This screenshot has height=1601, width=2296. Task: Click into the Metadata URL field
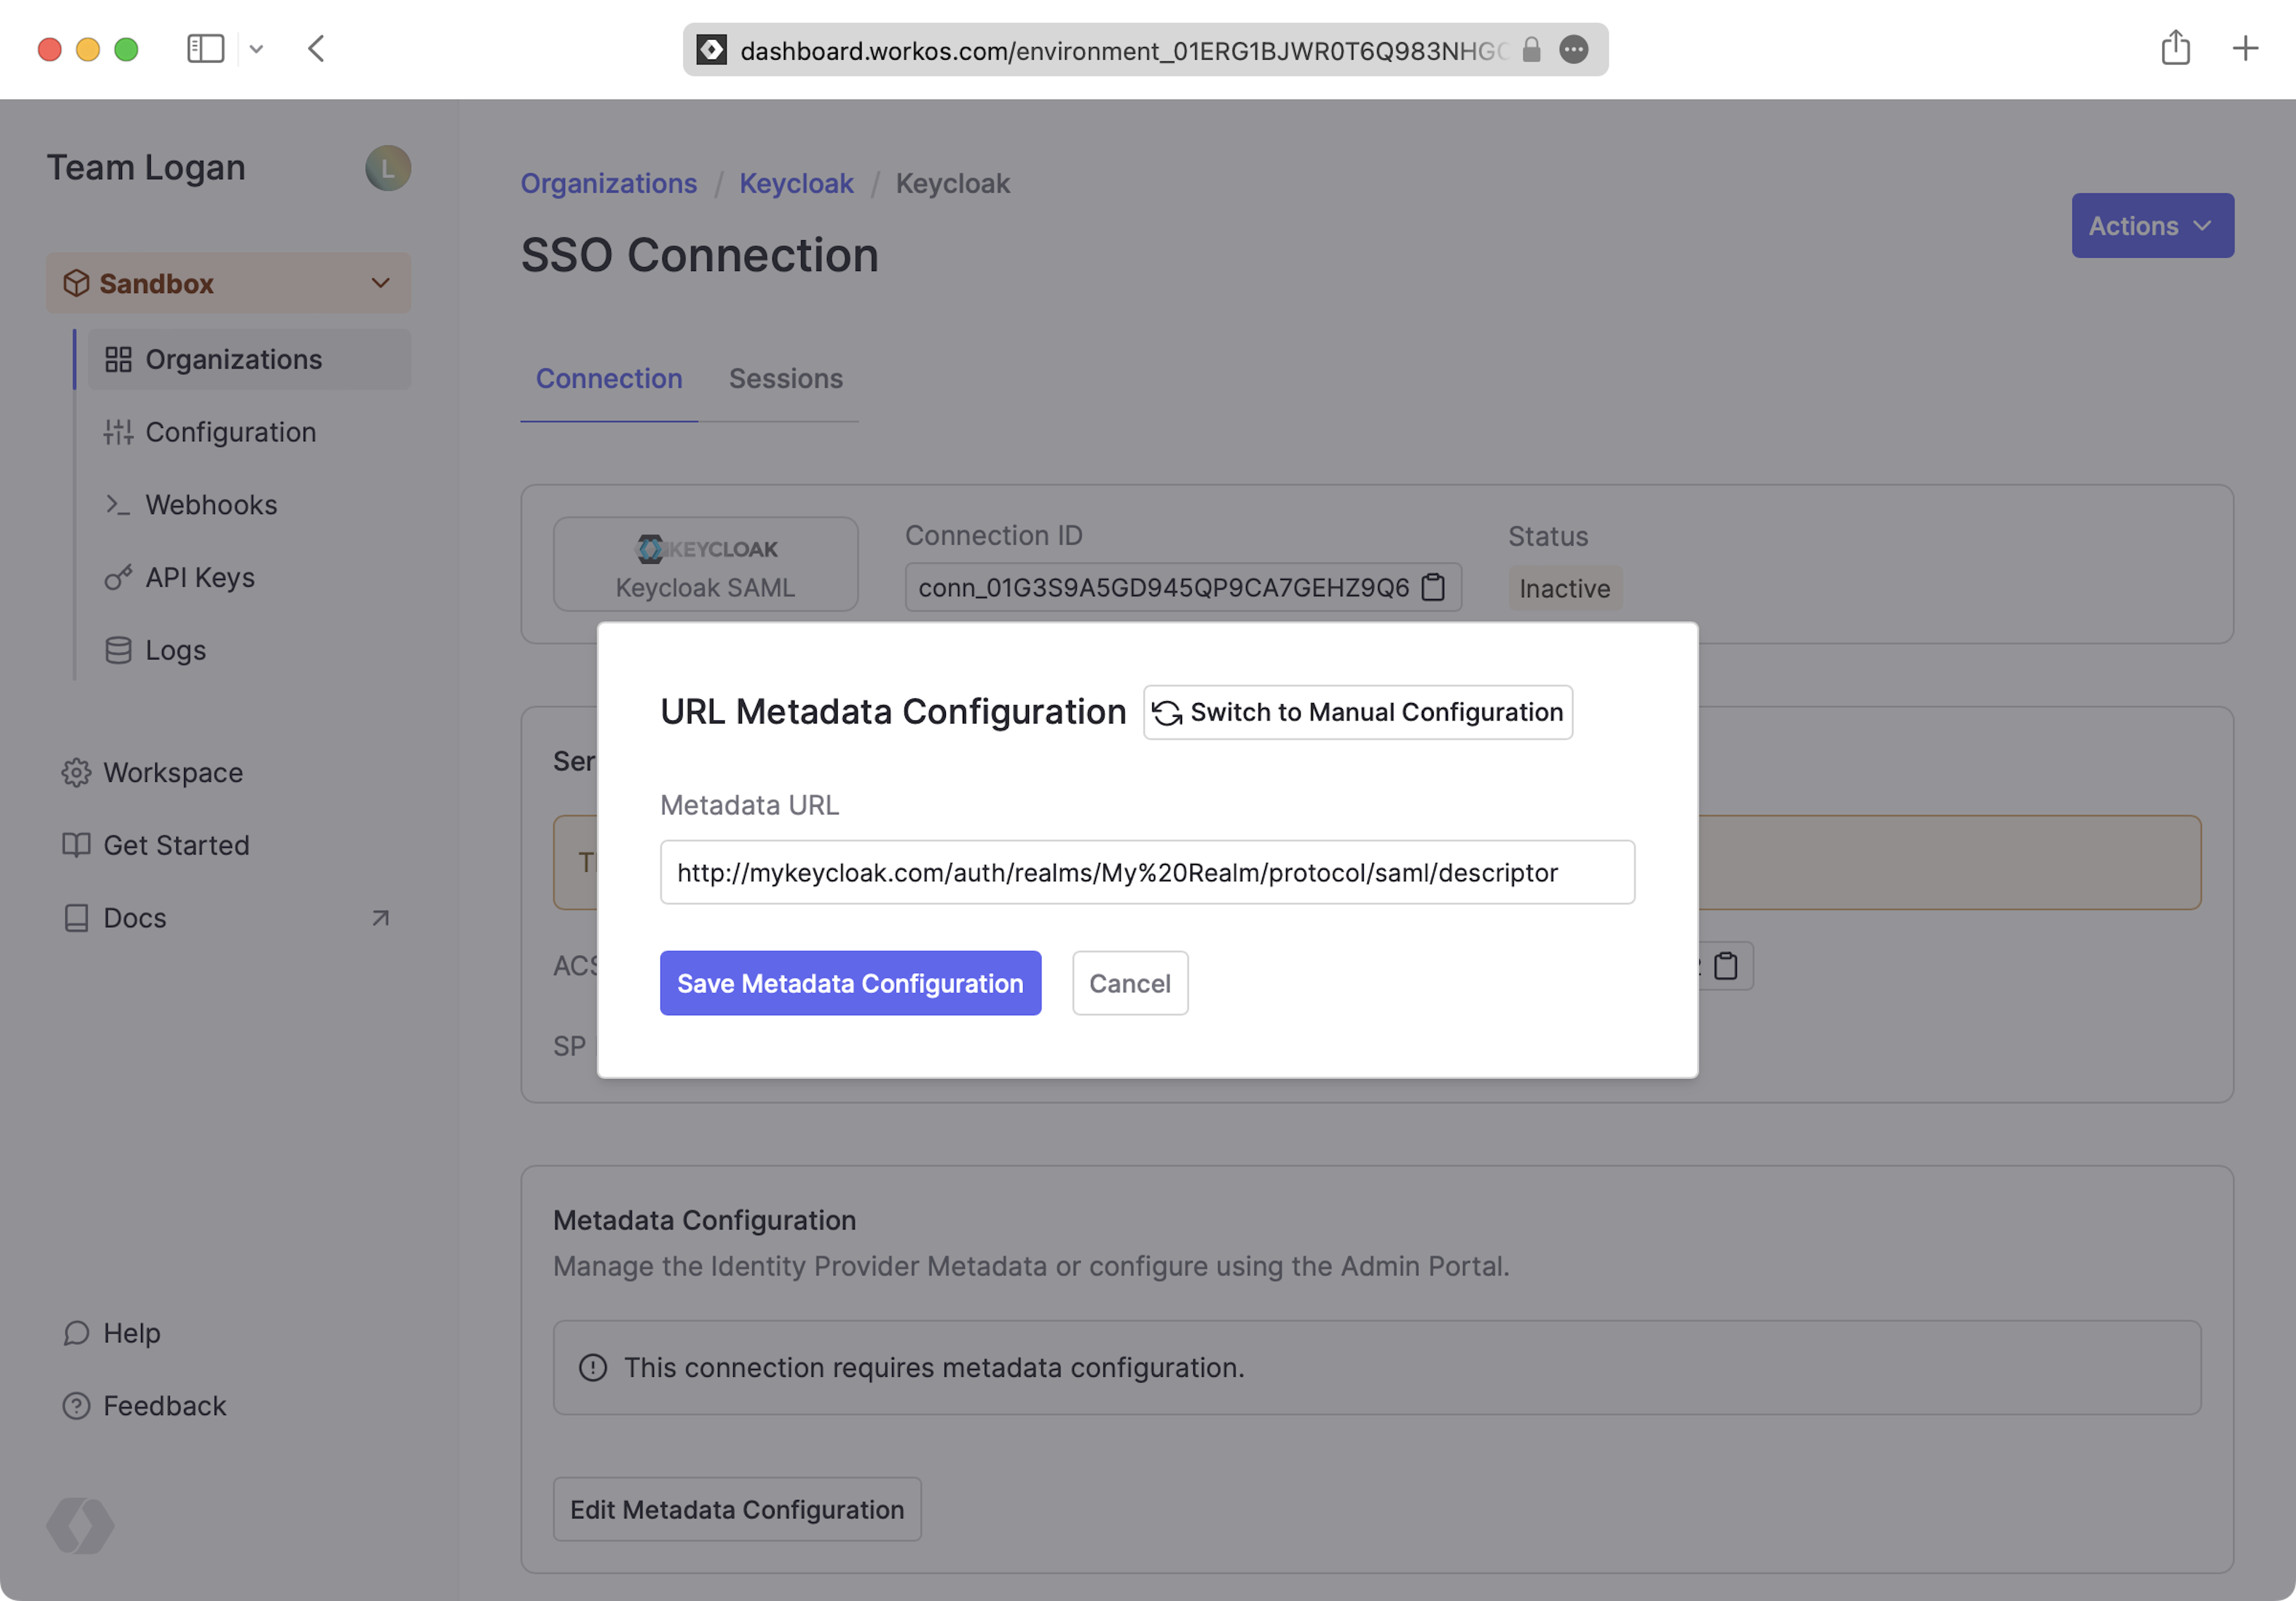[x=1146, y=872]
